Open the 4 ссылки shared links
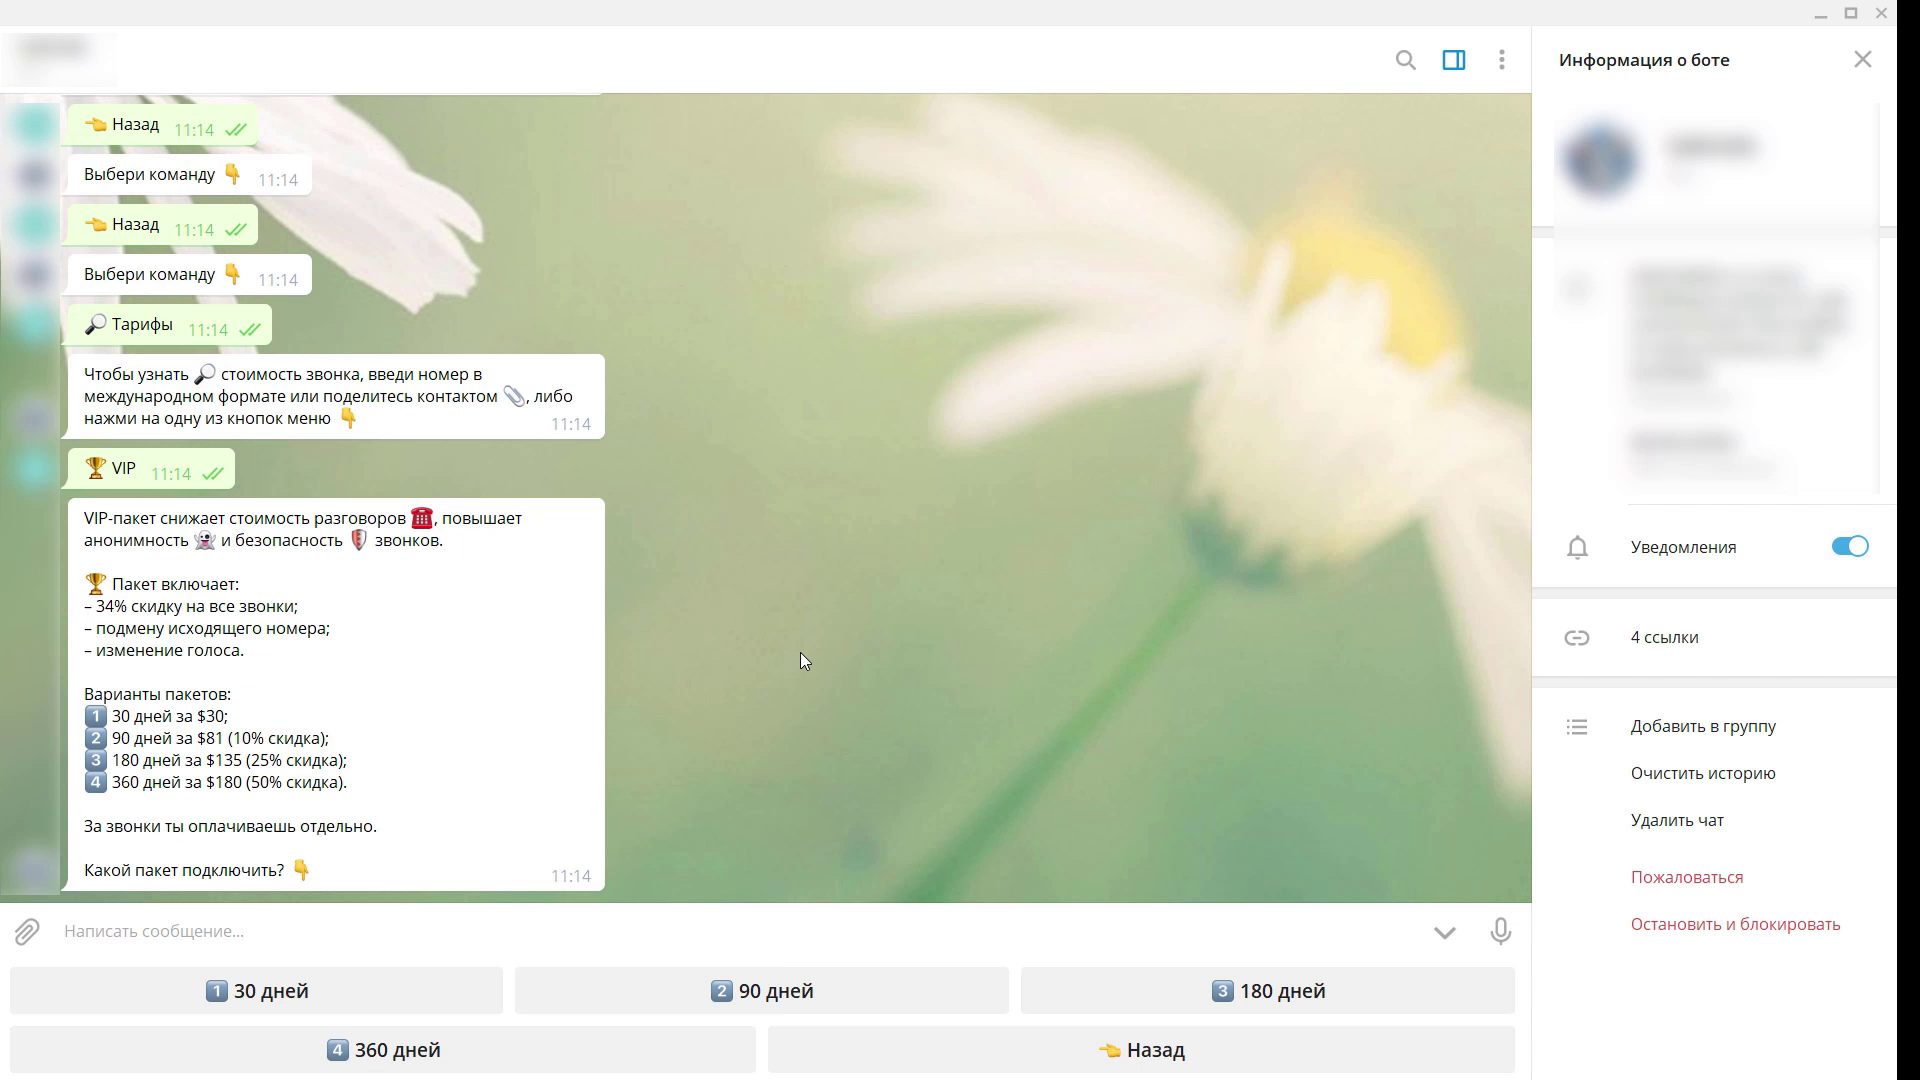 point(1664,638)
